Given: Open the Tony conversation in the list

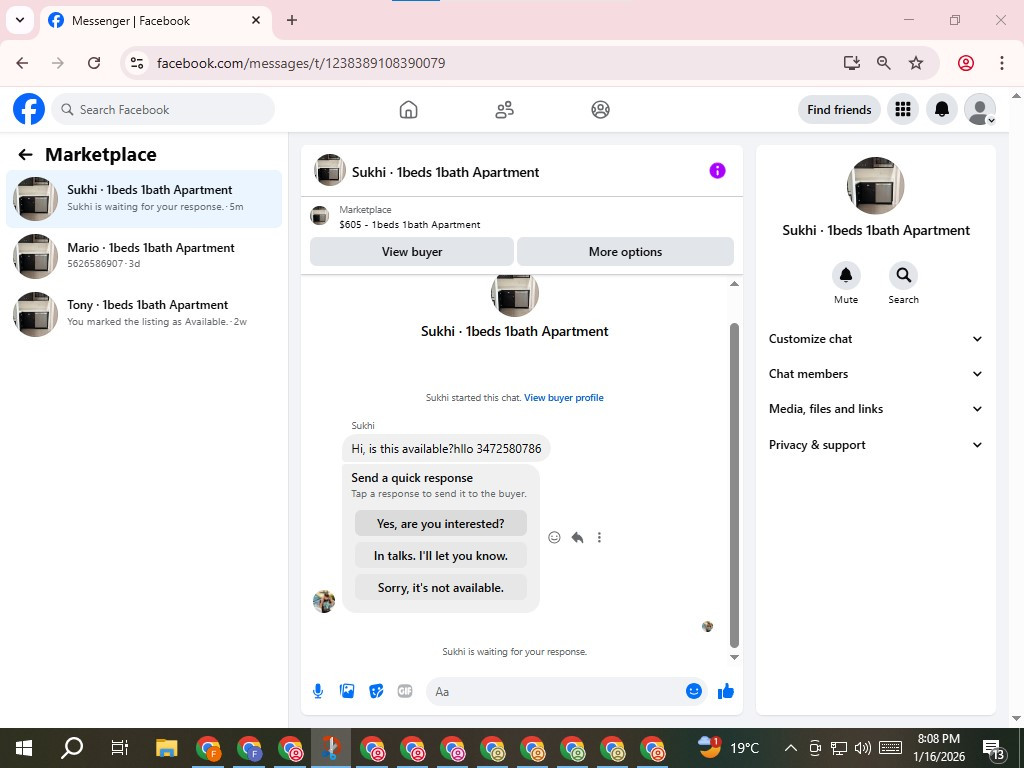Looking at the screenshot, I should tap(144, 313).
